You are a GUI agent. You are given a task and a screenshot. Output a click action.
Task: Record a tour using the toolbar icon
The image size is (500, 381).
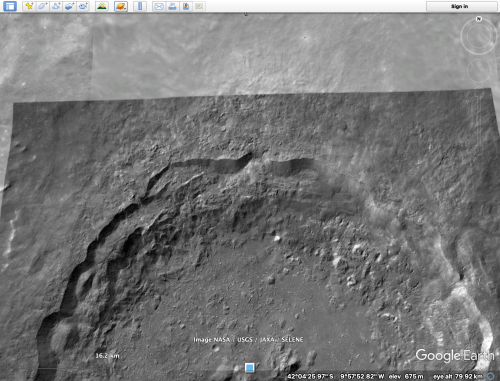point(83,6)
